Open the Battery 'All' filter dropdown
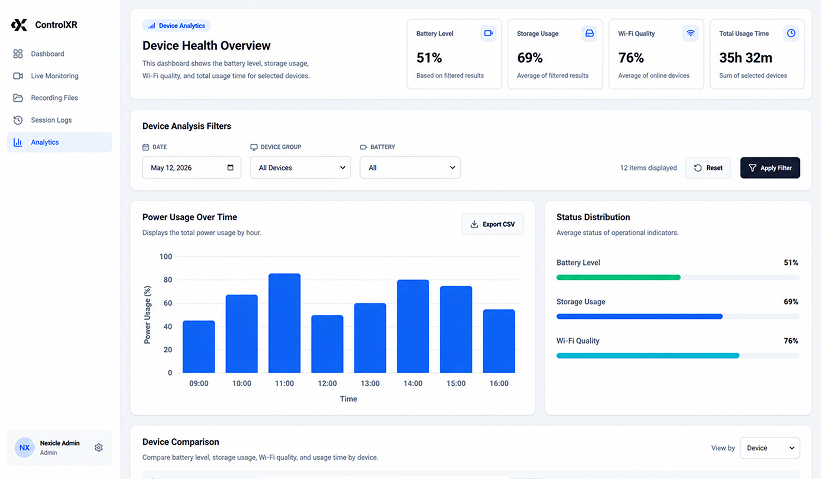The height and width of the screenshot is (479, 821). tap(410, 168)
